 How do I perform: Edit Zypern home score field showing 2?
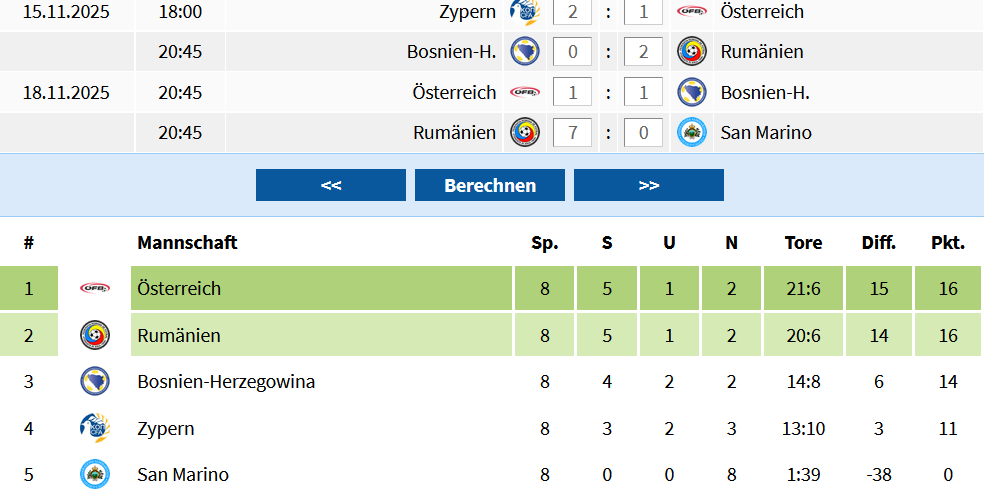[x=573, y=12]
